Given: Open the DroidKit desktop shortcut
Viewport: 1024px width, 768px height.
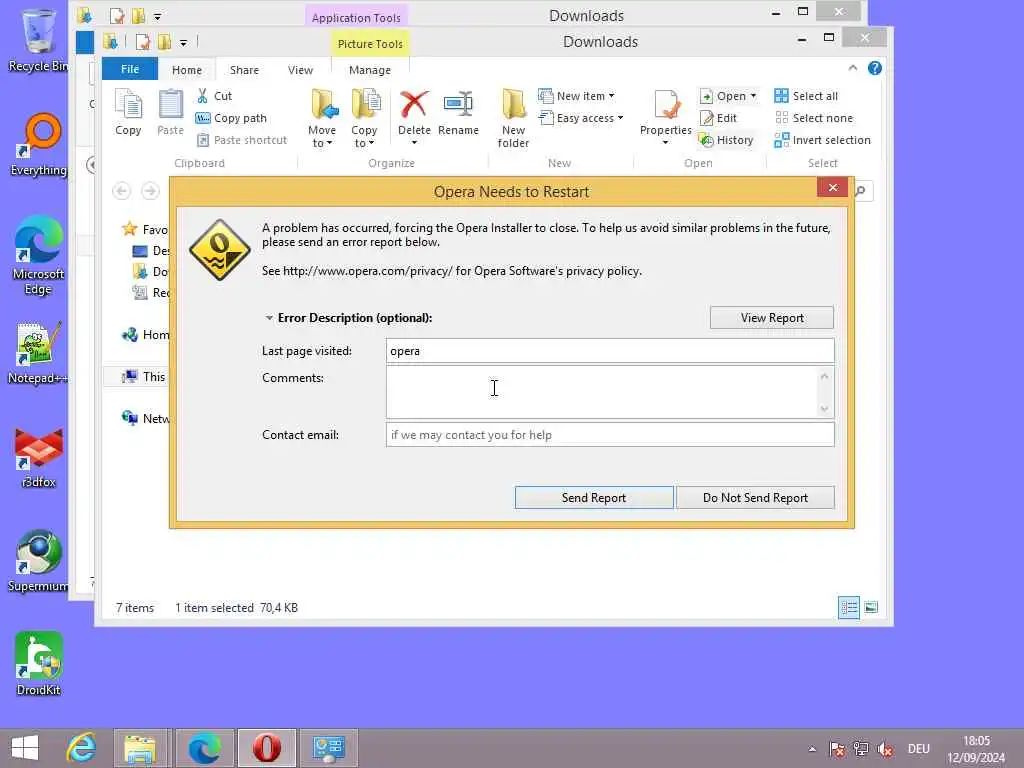Looking at the screenshot, I should point(39,665).
